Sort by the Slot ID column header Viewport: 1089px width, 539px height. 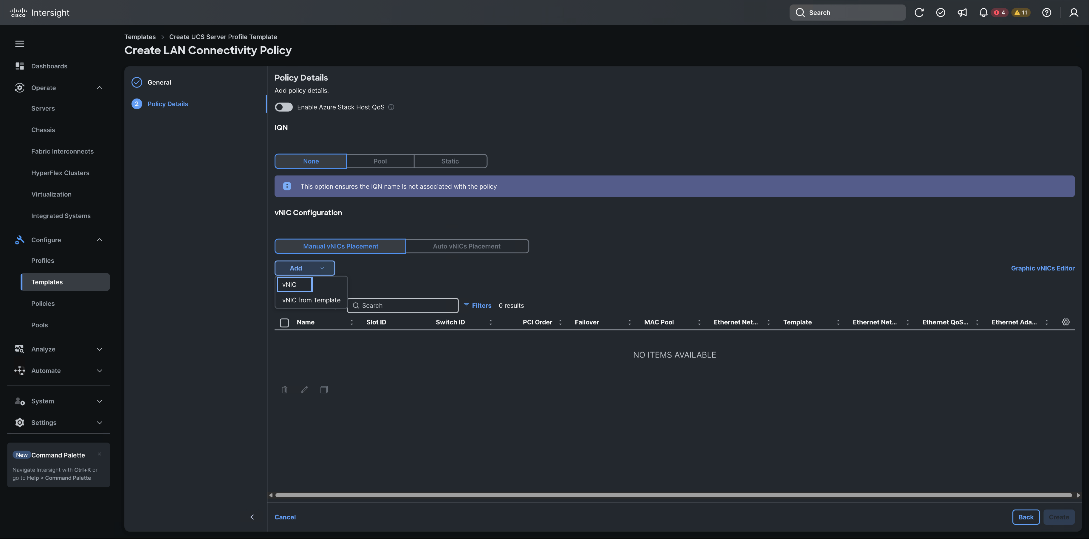click(x=376, y=322)
